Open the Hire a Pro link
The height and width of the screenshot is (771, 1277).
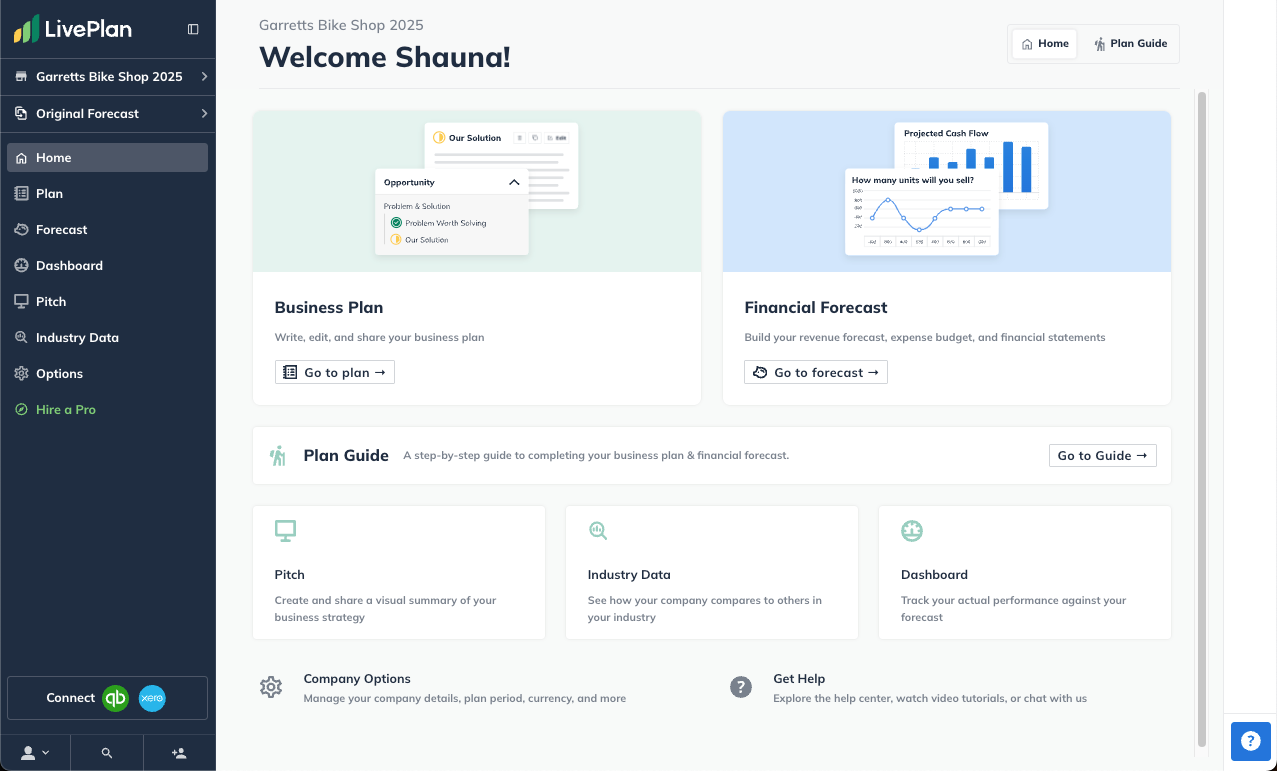click(x=64, y=409)
